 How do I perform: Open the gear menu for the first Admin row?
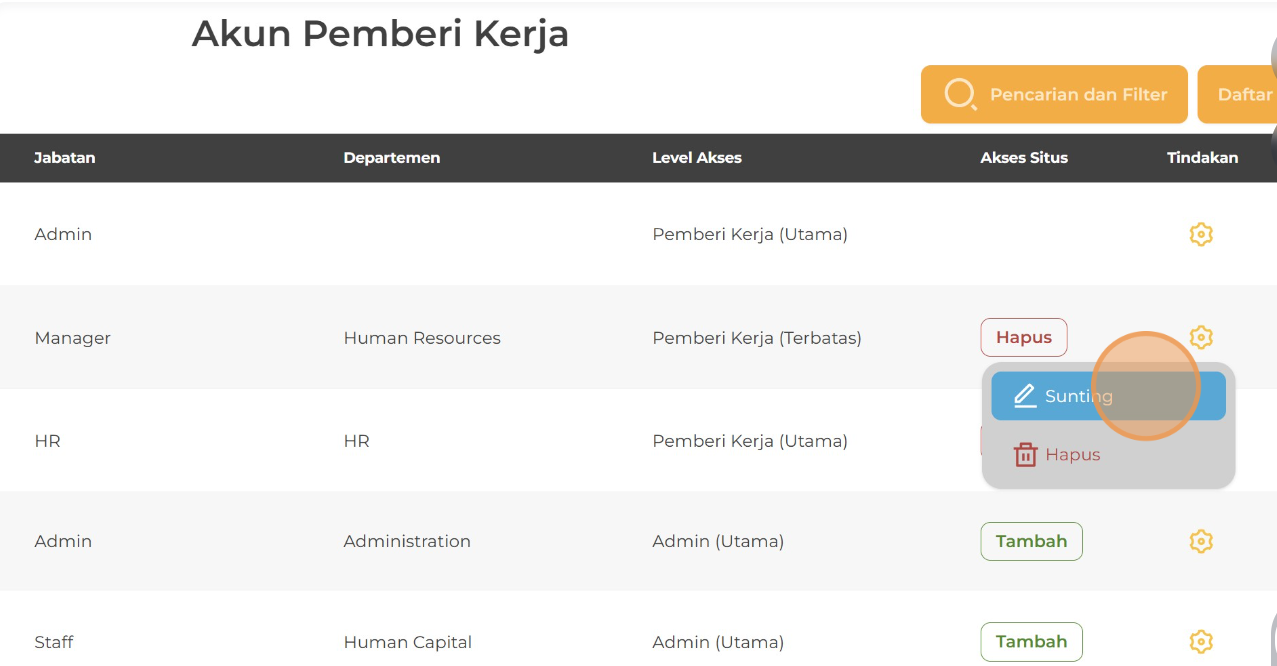pos(1201,234)
